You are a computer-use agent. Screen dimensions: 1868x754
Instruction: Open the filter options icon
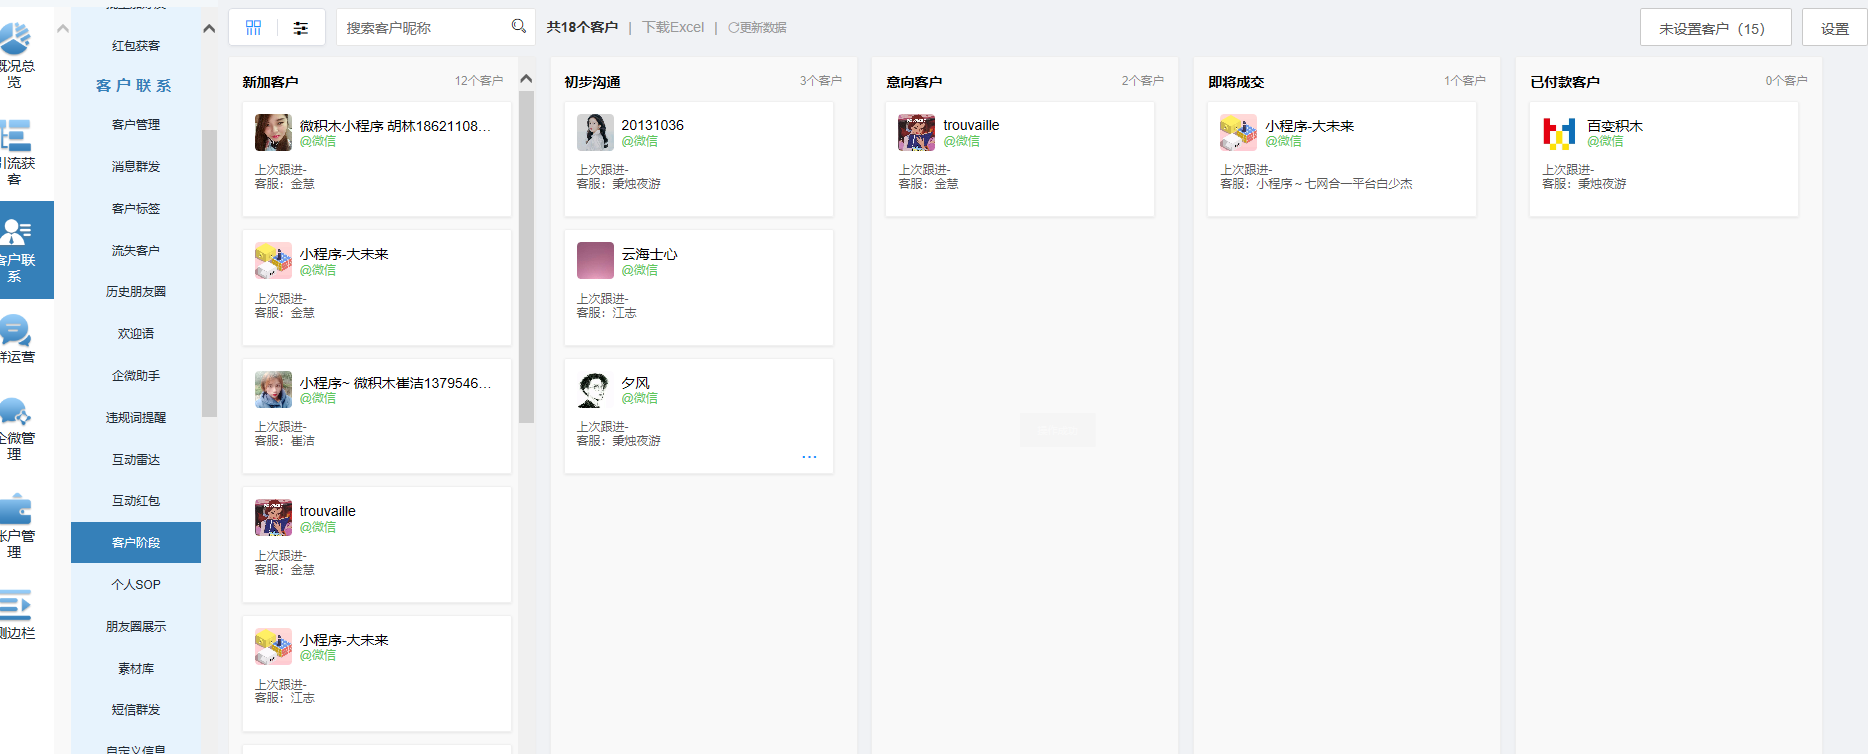(x=301, y=28)
